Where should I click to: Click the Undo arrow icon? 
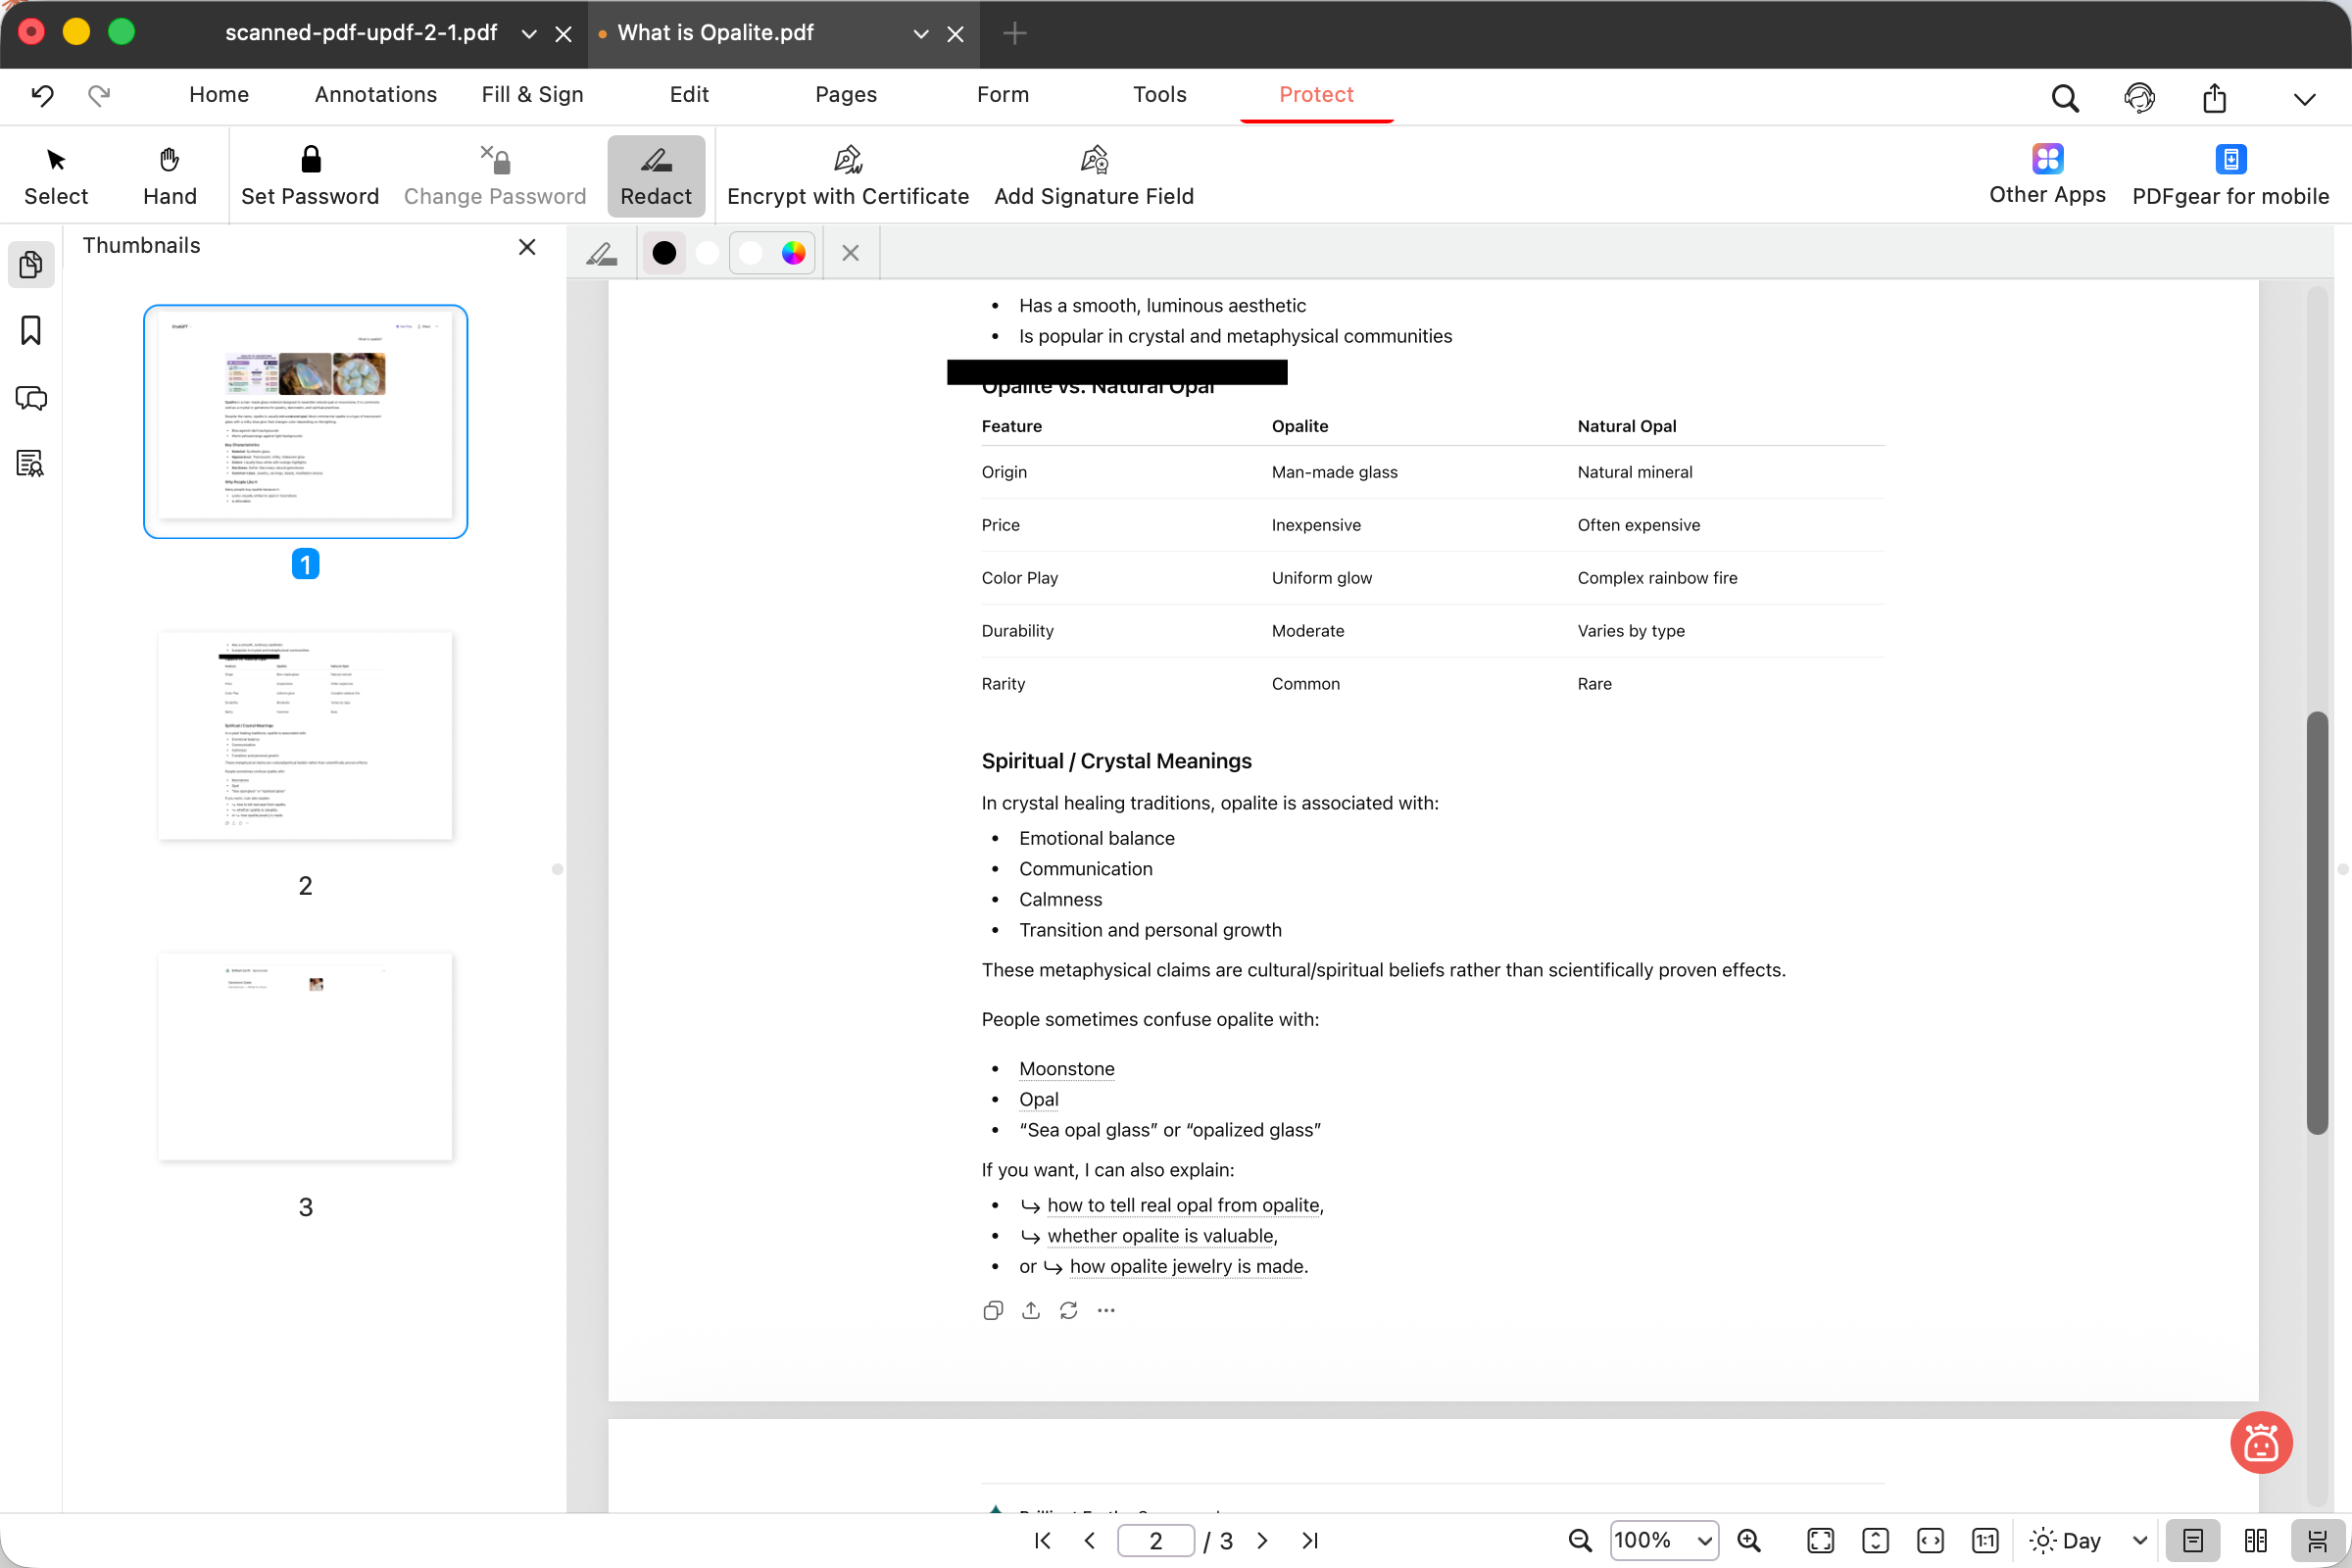42,95
